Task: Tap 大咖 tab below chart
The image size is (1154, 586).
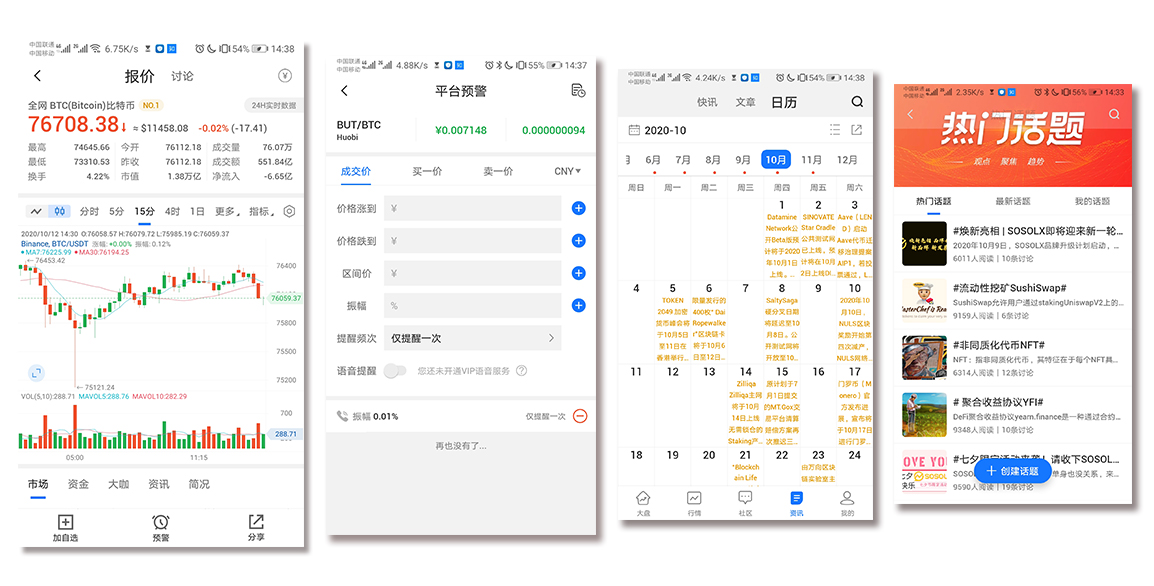Action: pyautogui.click(x=118, y=484)
